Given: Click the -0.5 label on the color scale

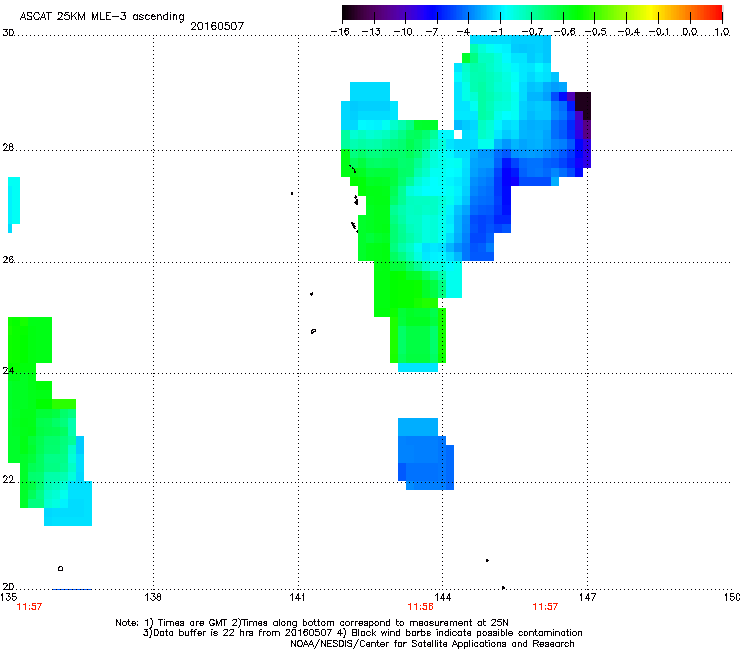Looking at the screenshot, I should pos(596,32).
